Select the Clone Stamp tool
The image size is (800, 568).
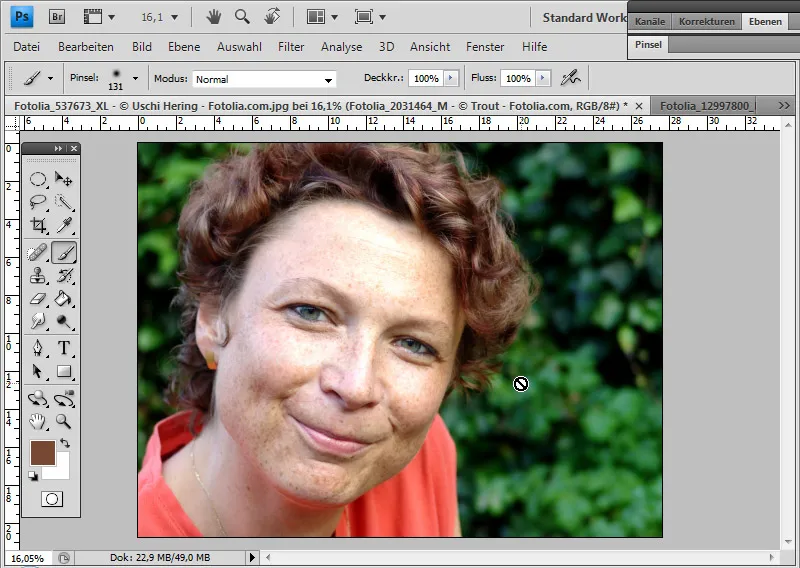point(38,276)
